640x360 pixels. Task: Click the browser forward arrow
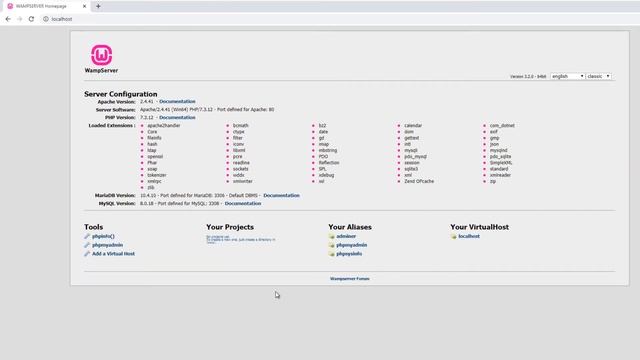[20, 19]
